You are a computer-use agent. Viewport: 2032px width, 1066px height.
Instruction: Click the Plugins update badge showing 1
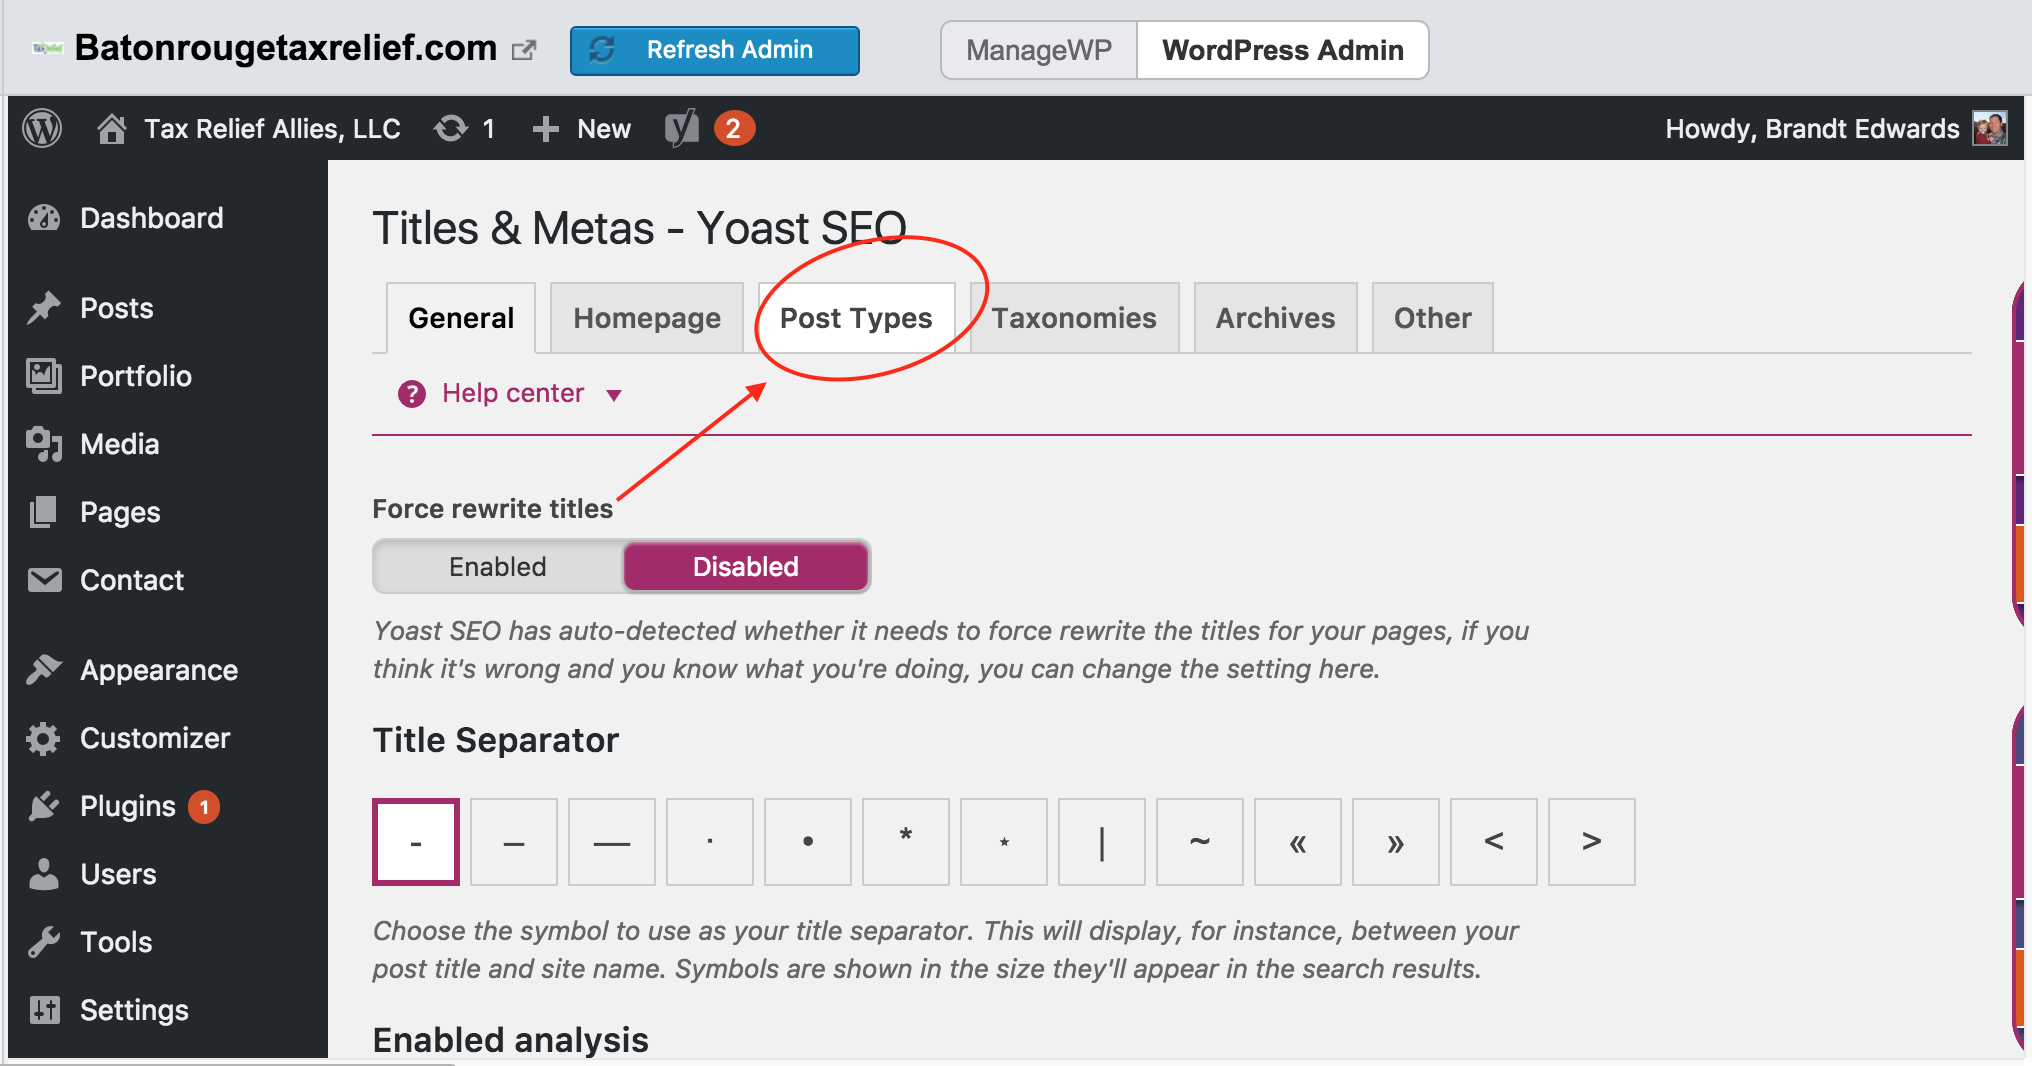click(x=204, y=807)
